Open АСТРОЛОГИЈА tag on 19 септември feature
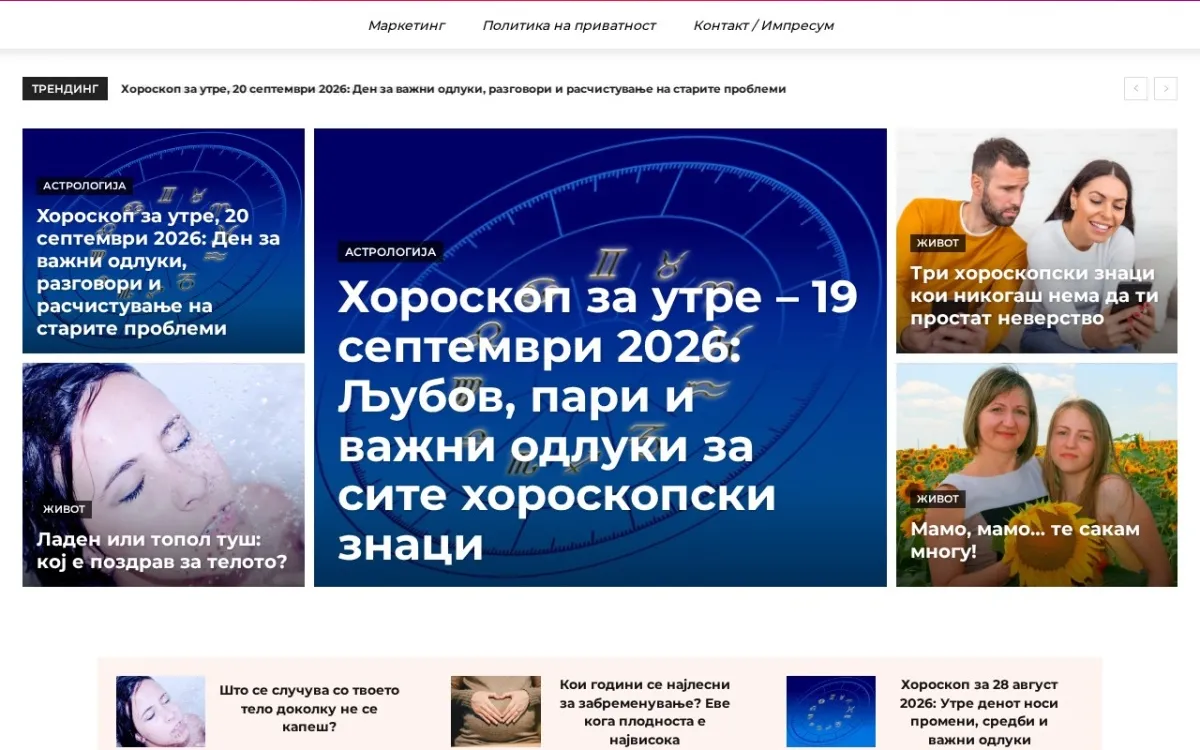The image size is (1200, 750). coord(390,252)
